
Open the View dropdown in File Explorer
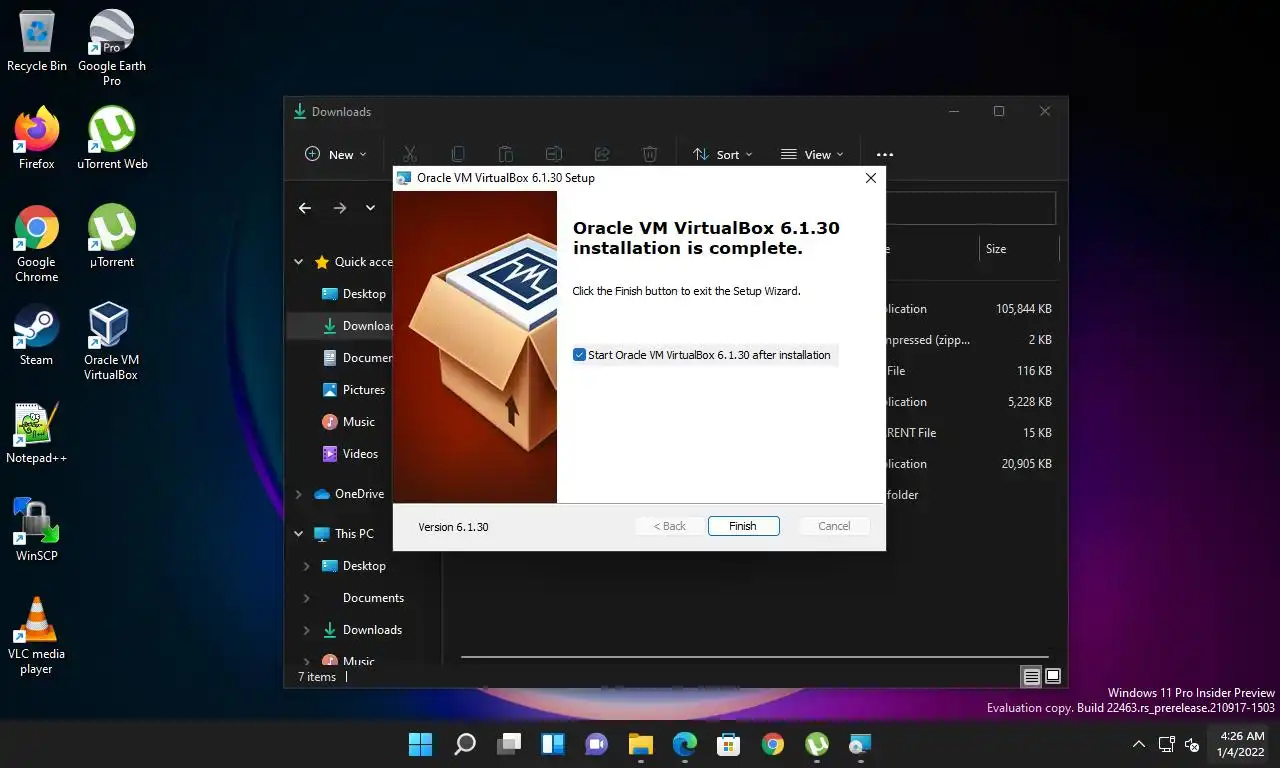(812, 155)
